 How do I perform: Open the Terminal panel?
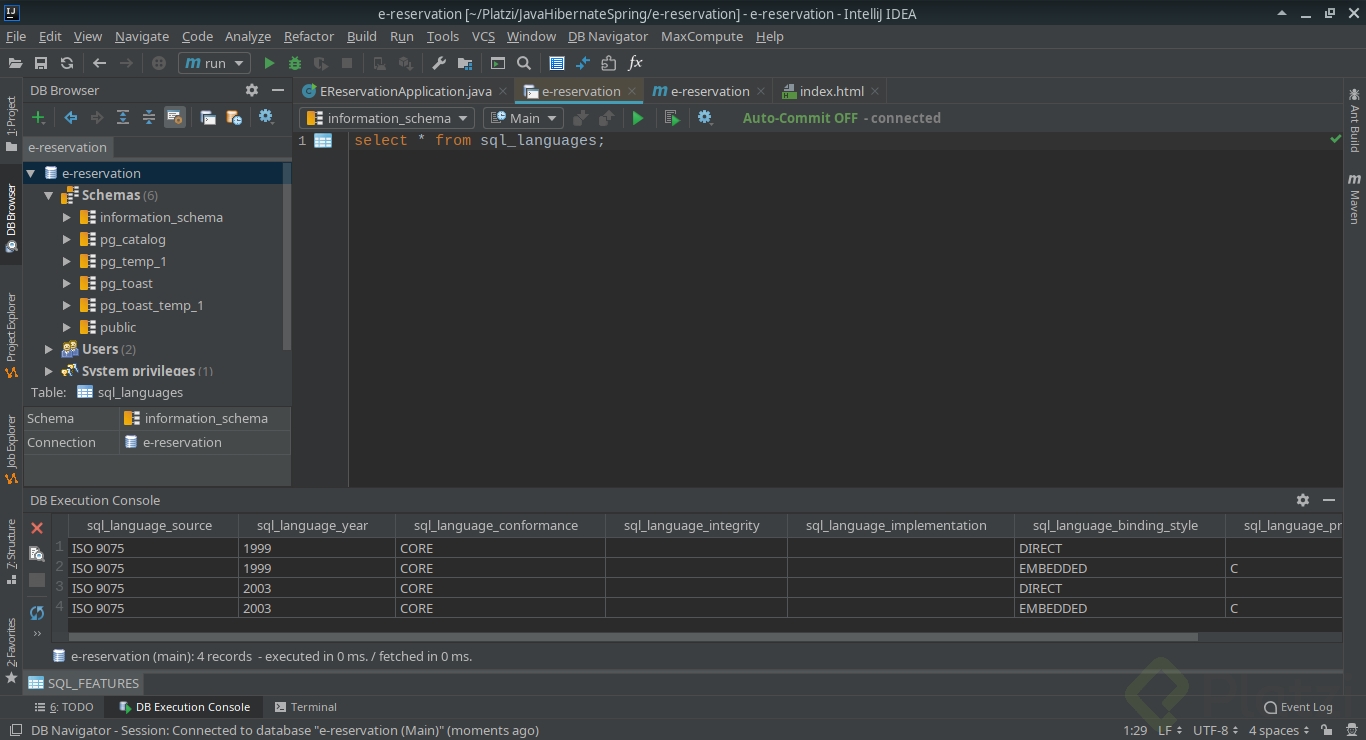click(306, 707)
